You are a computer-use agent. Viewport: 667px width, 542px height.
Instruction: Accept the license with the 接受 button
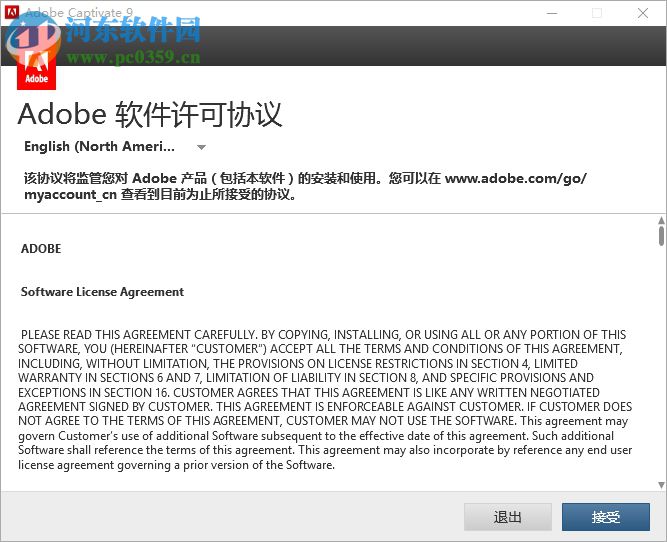click(x=605, y=517)
